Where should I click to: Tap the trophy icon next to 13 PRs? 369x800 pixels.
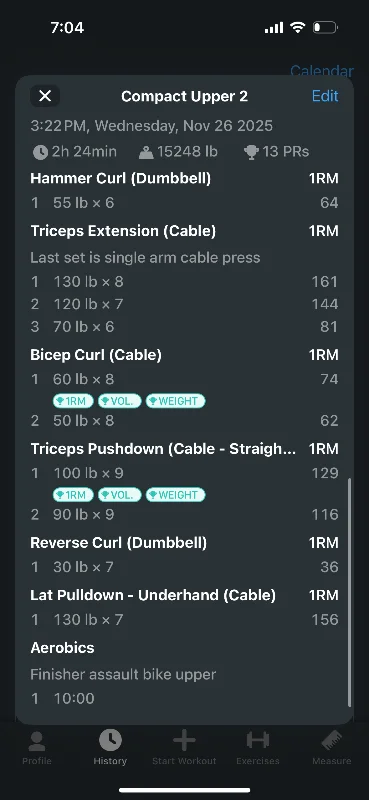pos(251,152)
